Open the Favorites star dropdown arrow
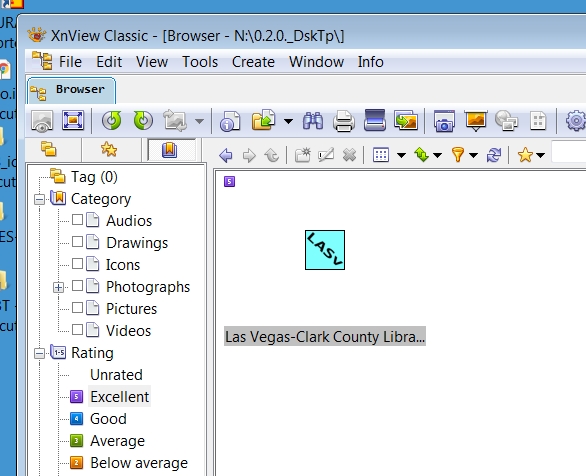Image resolution: width=586 pixels, height=476 pixels. pyautogui.click(x=540, y=155)
